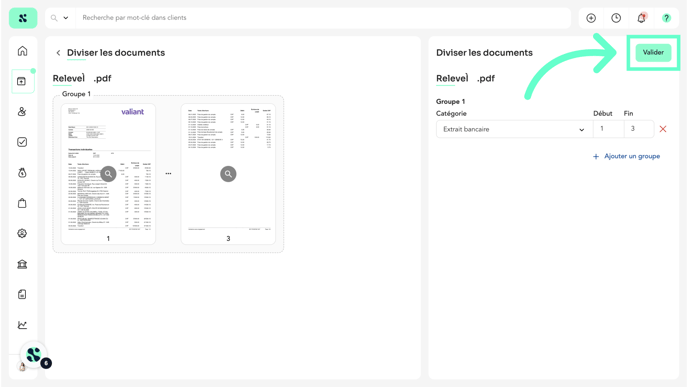Open the money bag icon in sidebar
Image resolution: width=688 pixels, height=387 pixels.
click(x=22, y=172)
